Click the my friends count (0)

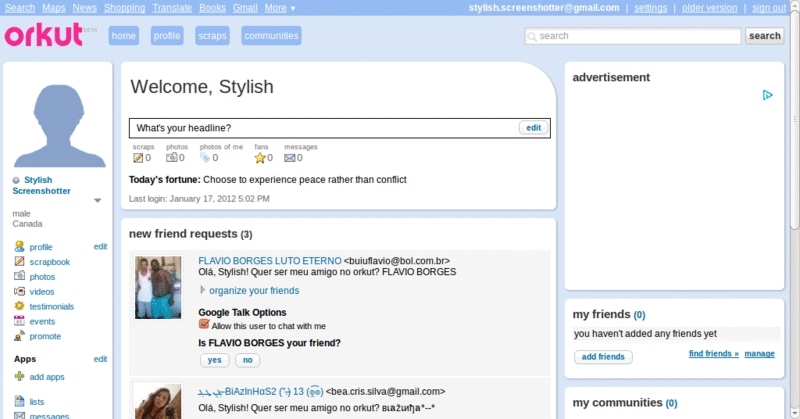[x=639, y=315]
